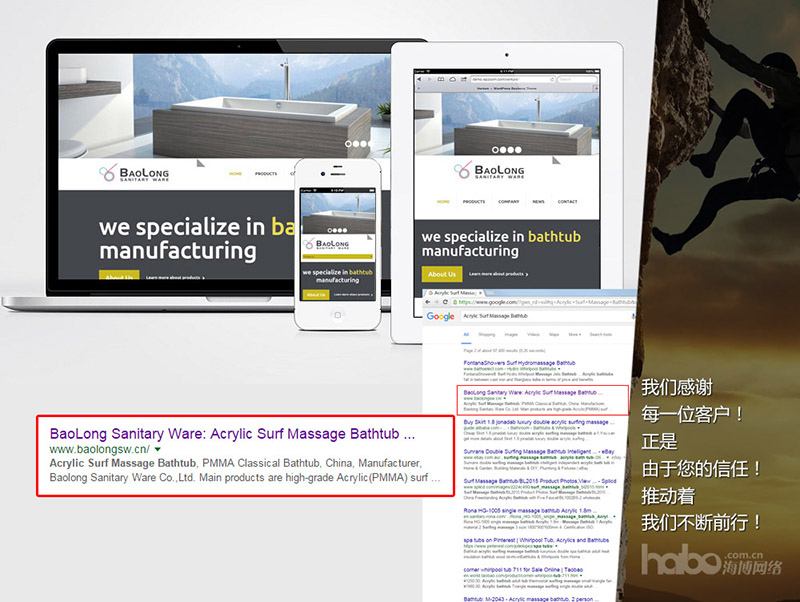Image resolution: width=800 pixels, height=602 pixels.
Task: Open PRODUCTS menu on the iPad site
Action: pos(473,201)
